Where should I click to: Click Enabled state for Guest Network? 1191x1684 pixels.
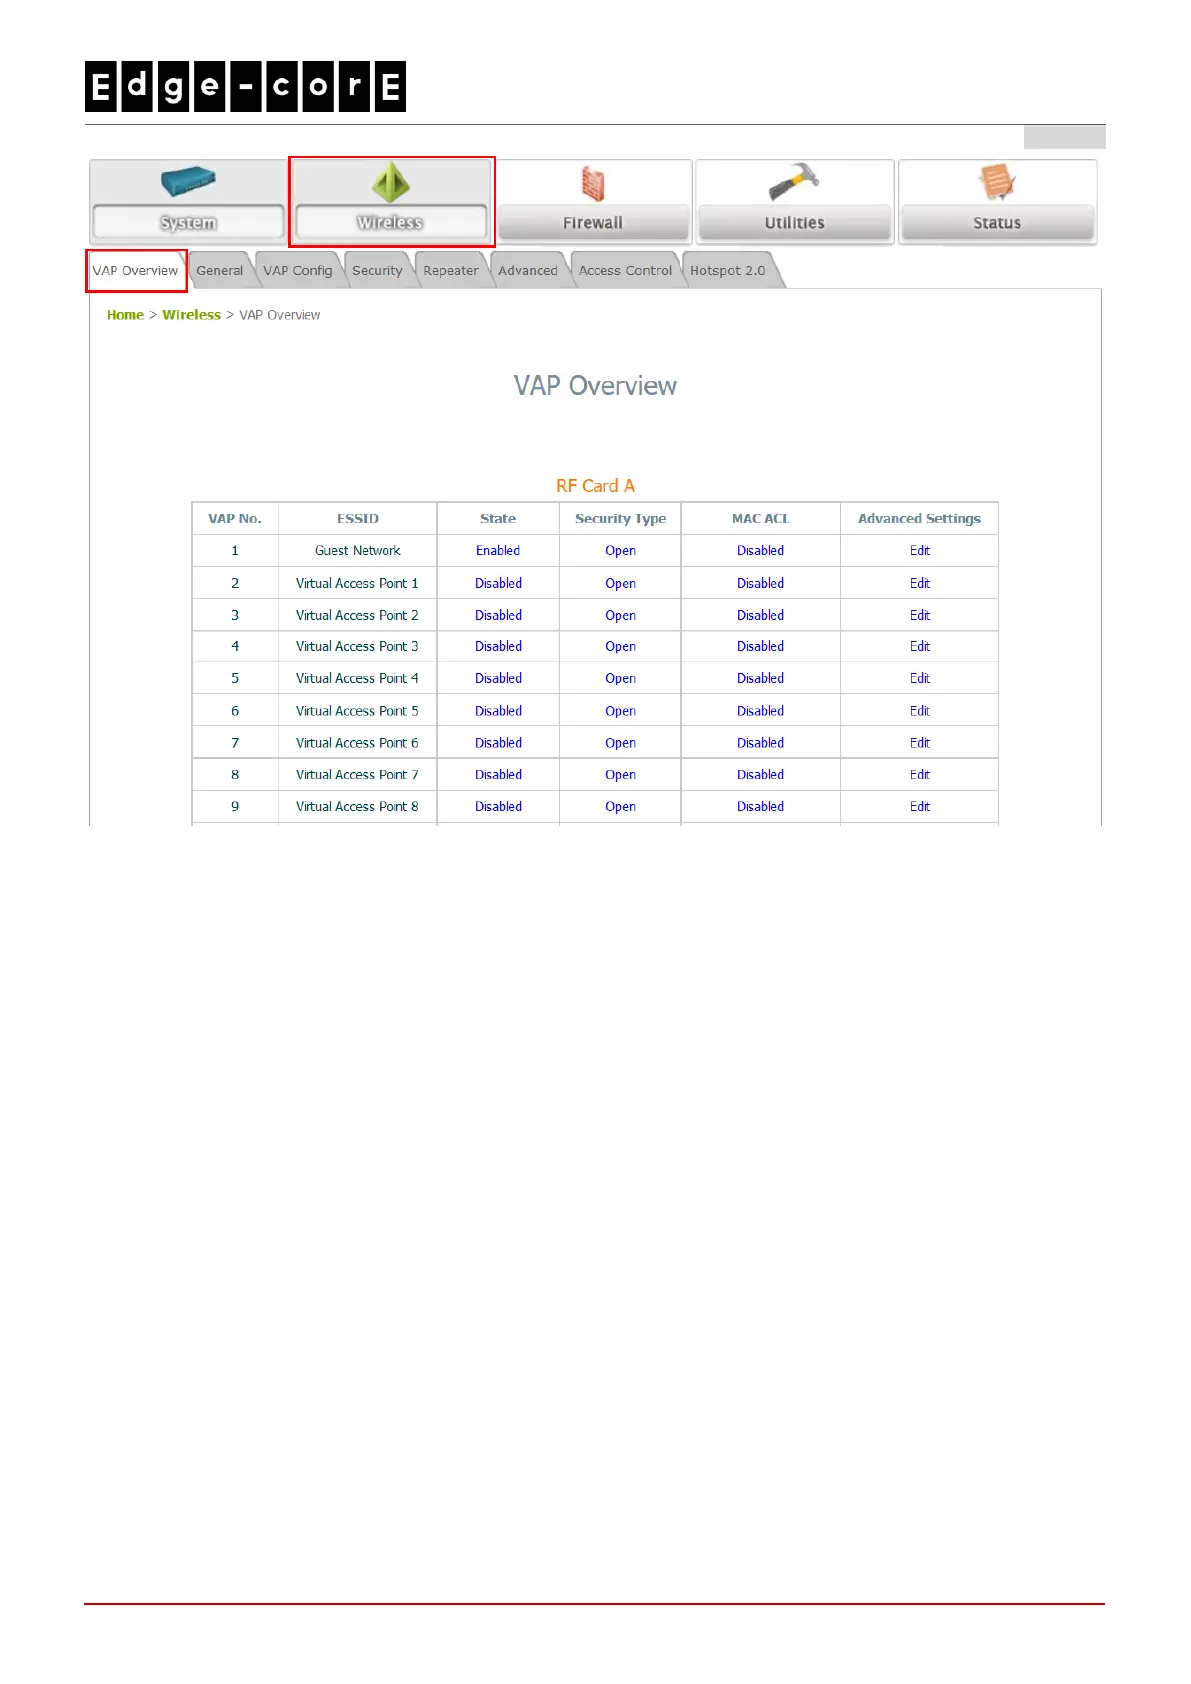(498, 551)
